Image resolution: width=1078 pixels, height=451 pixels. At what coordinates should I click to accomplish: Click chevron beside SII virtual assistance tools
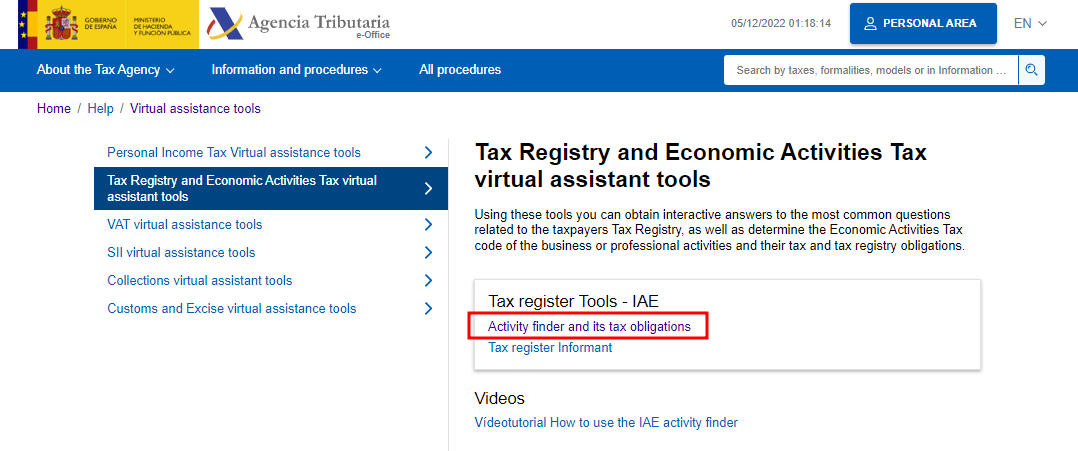click(428, 253)
